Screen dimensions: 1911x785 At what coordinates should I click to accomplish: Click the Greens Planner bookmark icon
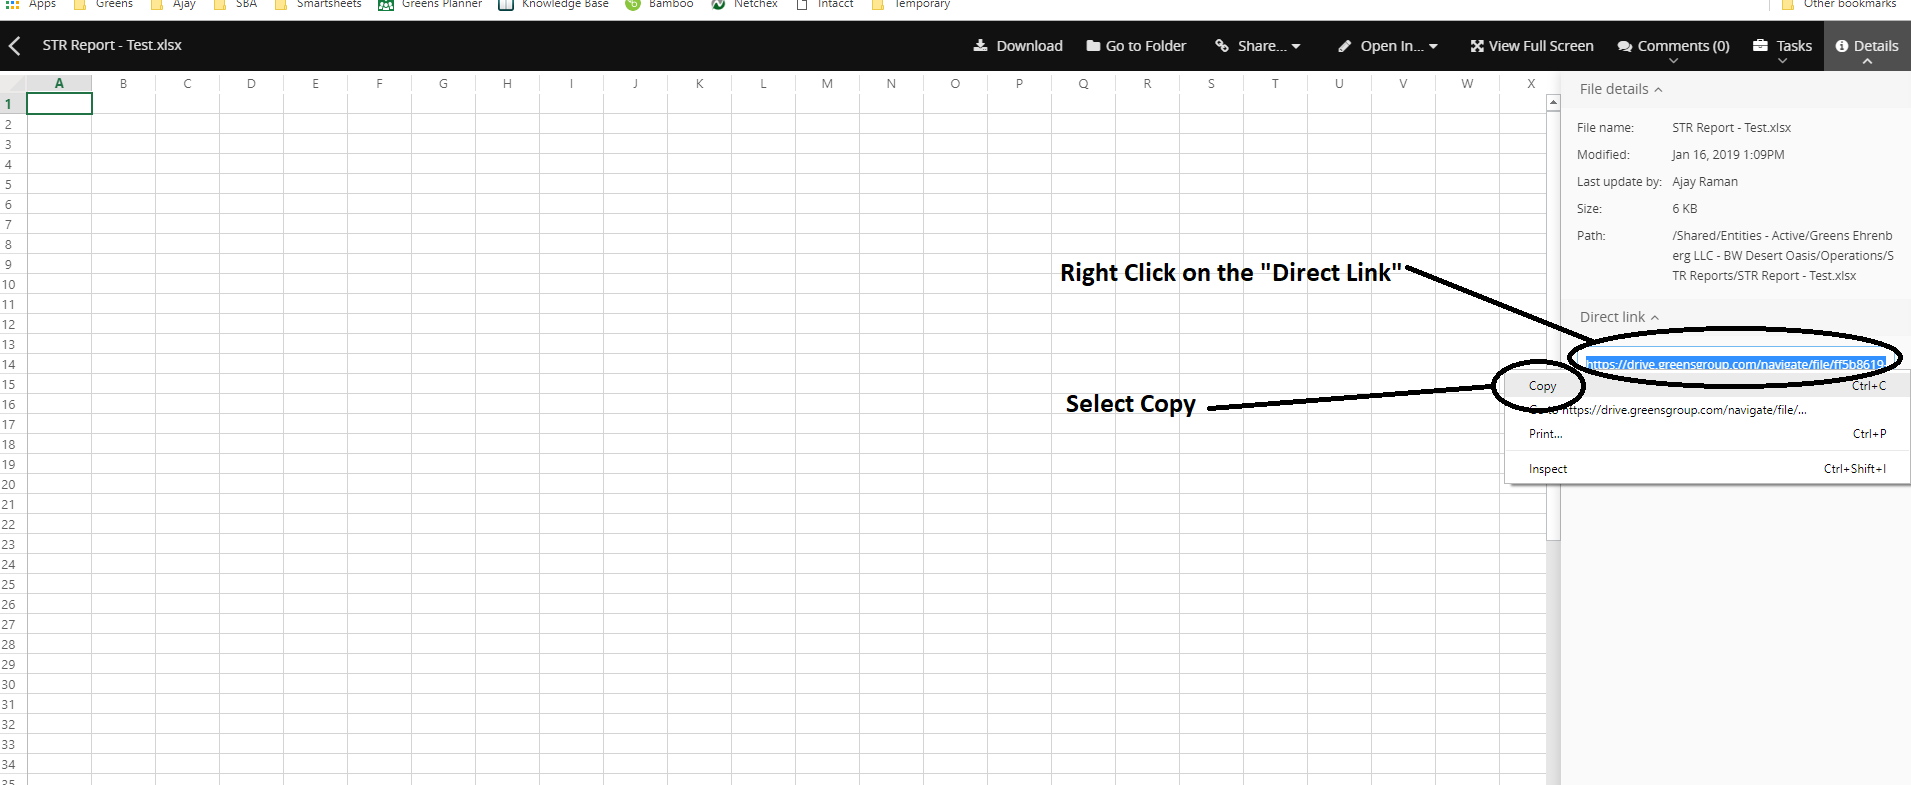(386, 5)
